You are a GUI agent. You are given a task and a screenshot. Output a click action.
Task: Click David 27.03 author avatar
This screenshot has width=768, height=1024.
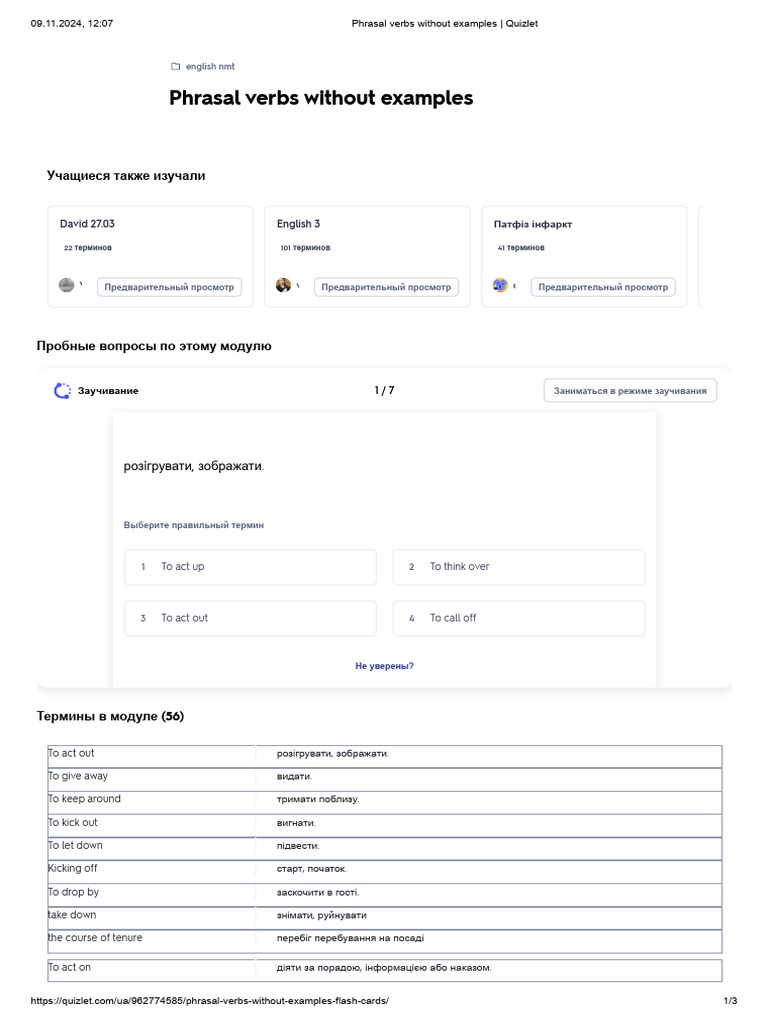tap(67, 285)
